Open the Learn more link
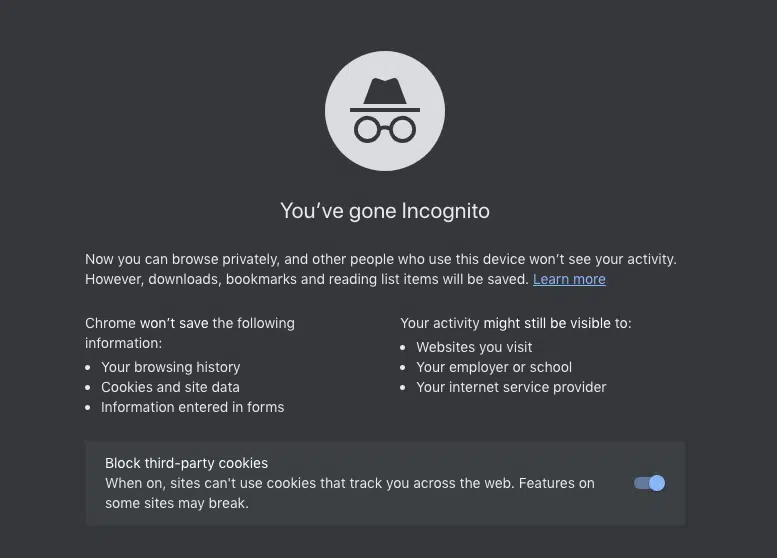777x558 pixels. [x=569, y=279]
